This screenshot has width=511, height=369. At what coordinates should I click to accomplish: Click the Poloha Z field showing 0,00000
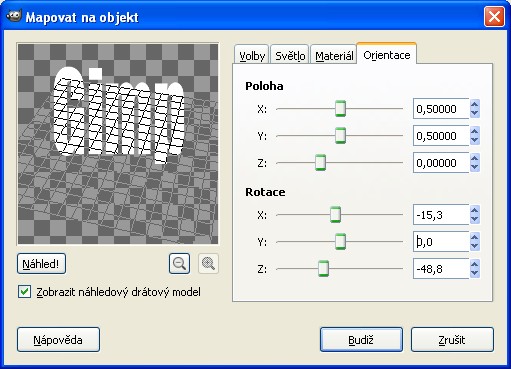(441, 163)
